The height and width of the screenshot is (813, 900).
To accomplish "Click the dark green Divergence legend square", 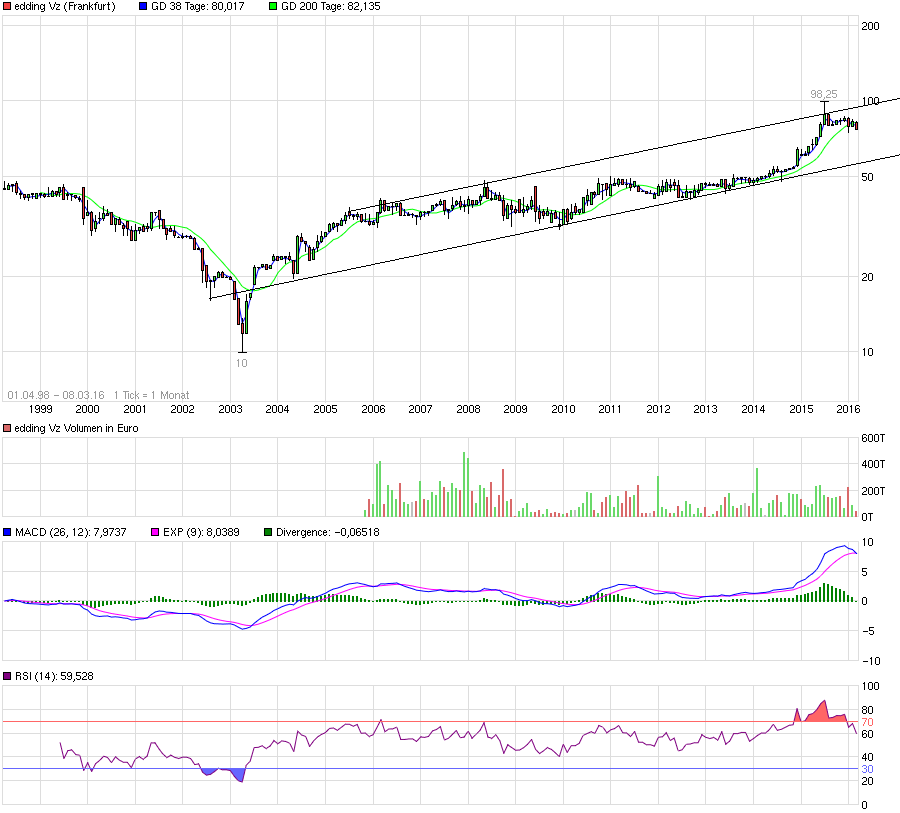I will (x=268, y=532).
